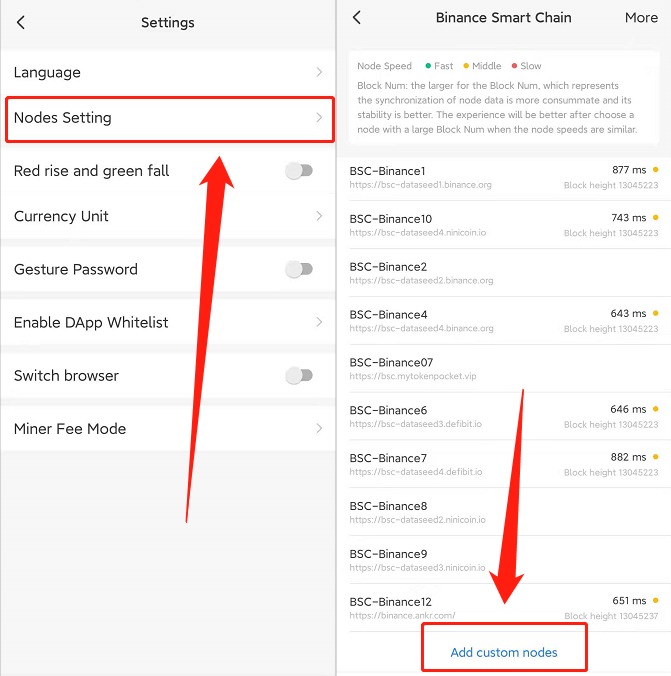Open Currency Unit chevron arrow
This screenshot has height=676, width=671.
point(319,216)
